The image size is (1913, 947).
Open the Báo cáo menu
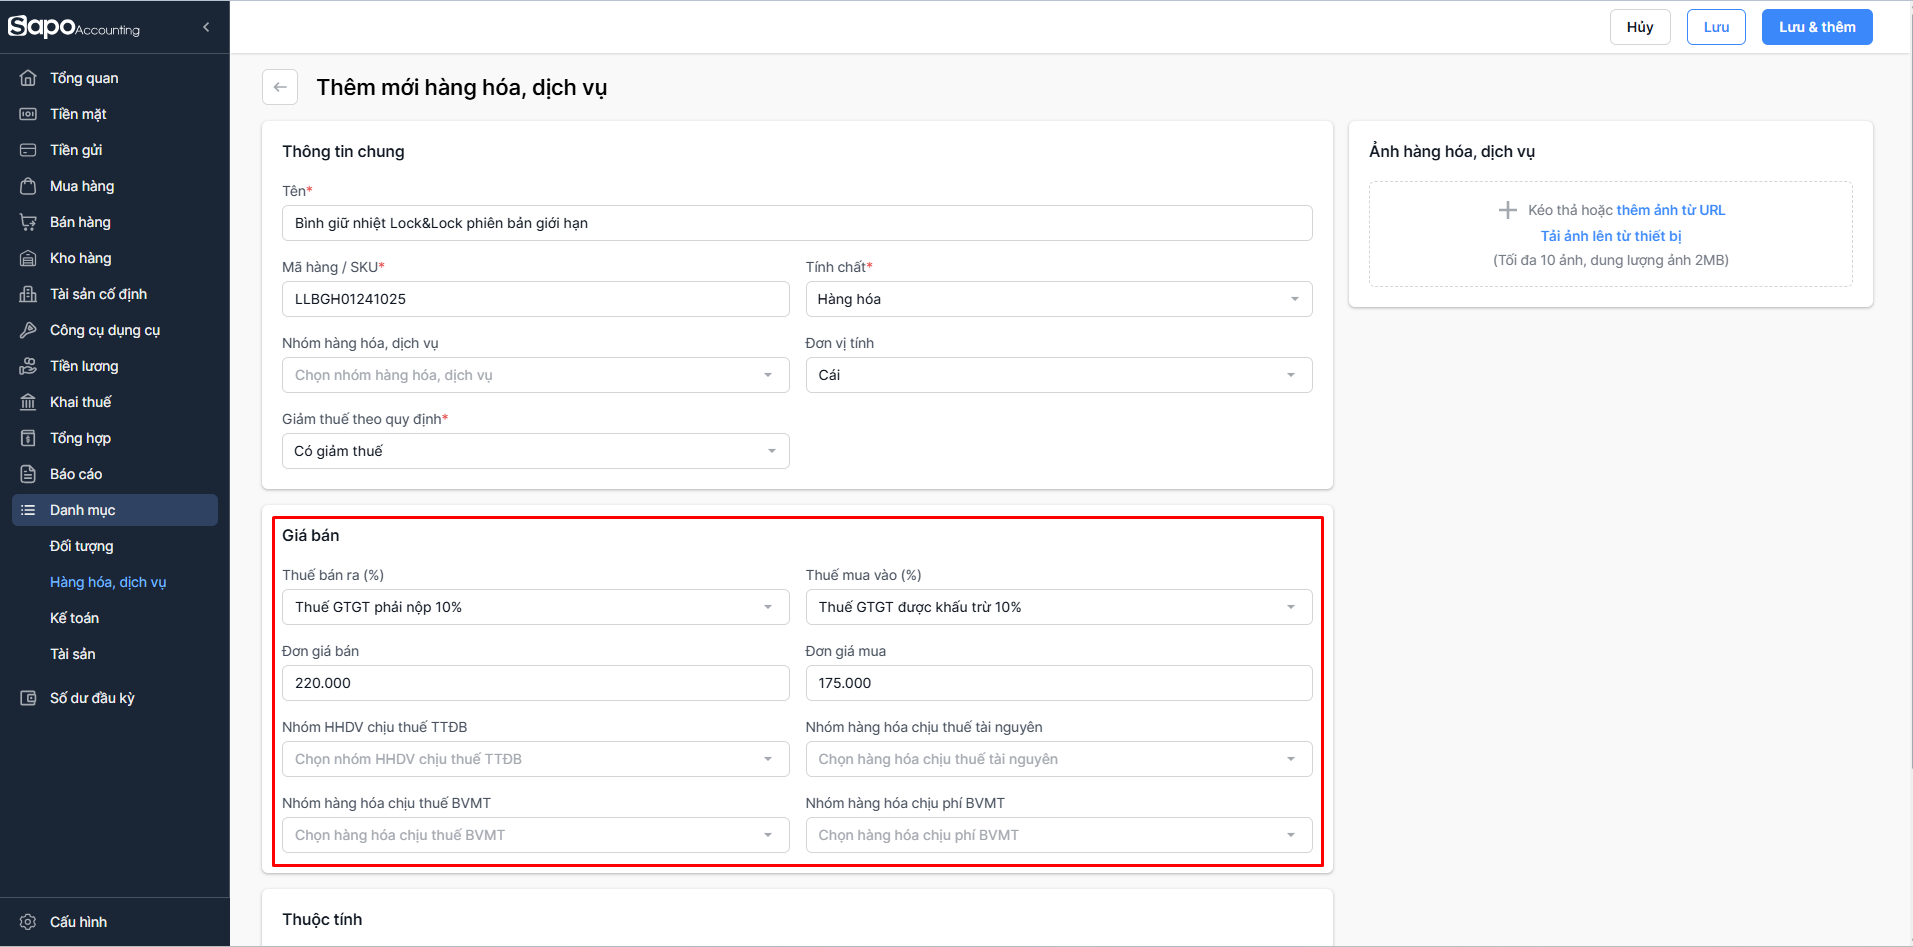76,474
